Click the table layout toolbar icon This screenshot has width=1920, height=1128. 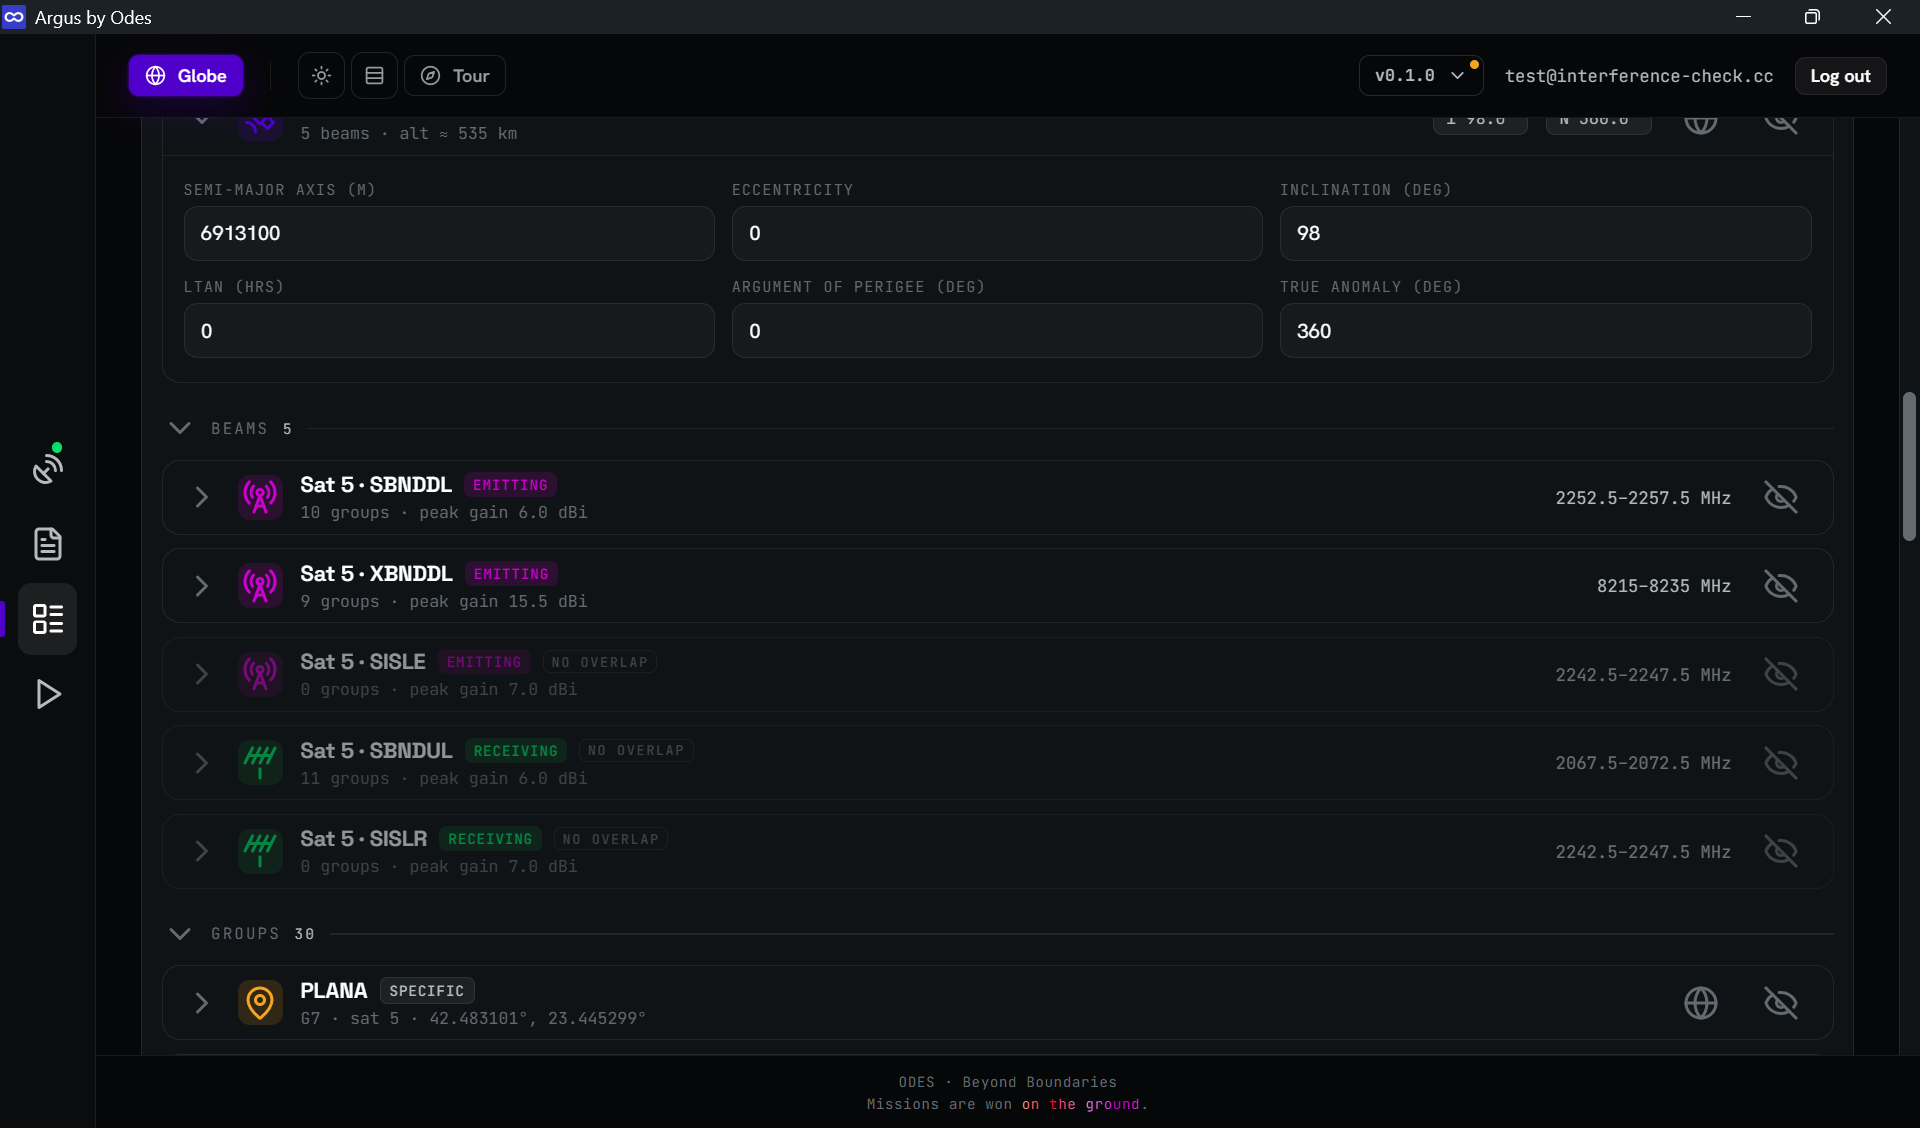tap(374, 76)
